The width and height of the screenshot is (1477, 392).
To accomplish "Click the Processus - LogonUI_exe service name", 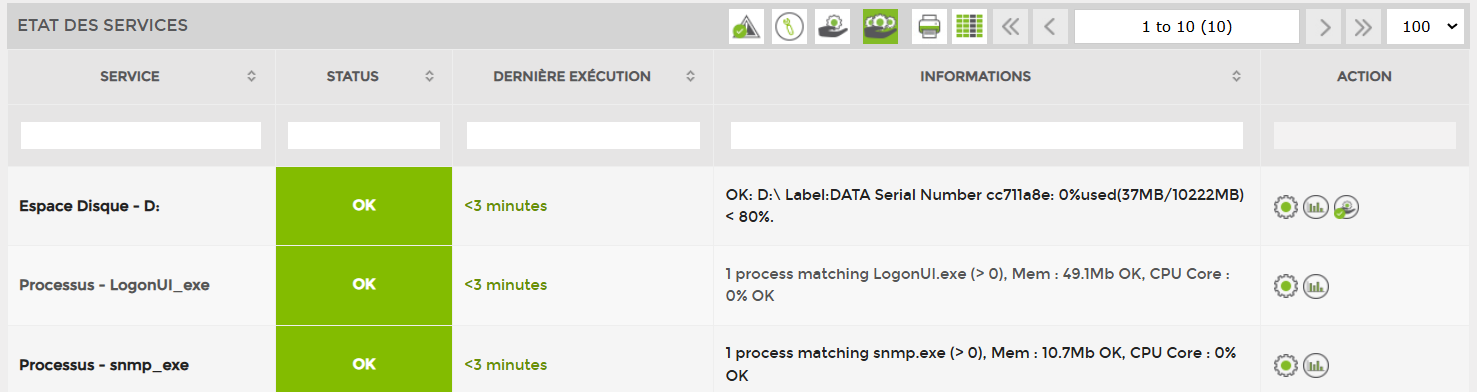I will click(114, 285).
